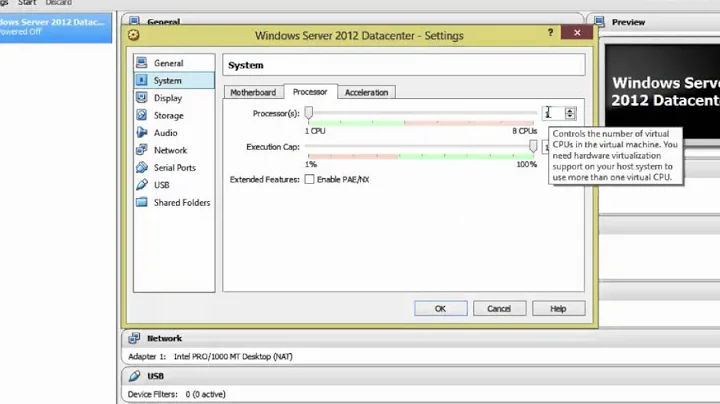This screenshot has width=720, height=404.
Task: Open the Storage category disk icon
Action: point(142,115)
